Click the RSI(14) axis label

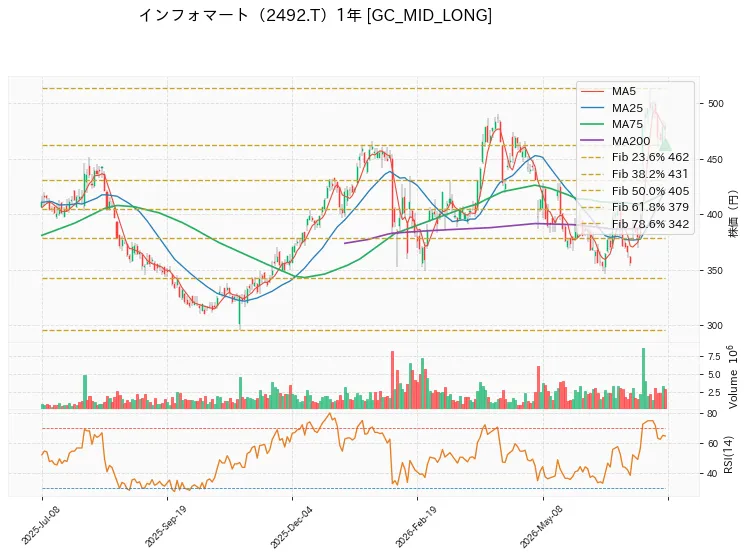coord(728,454)
